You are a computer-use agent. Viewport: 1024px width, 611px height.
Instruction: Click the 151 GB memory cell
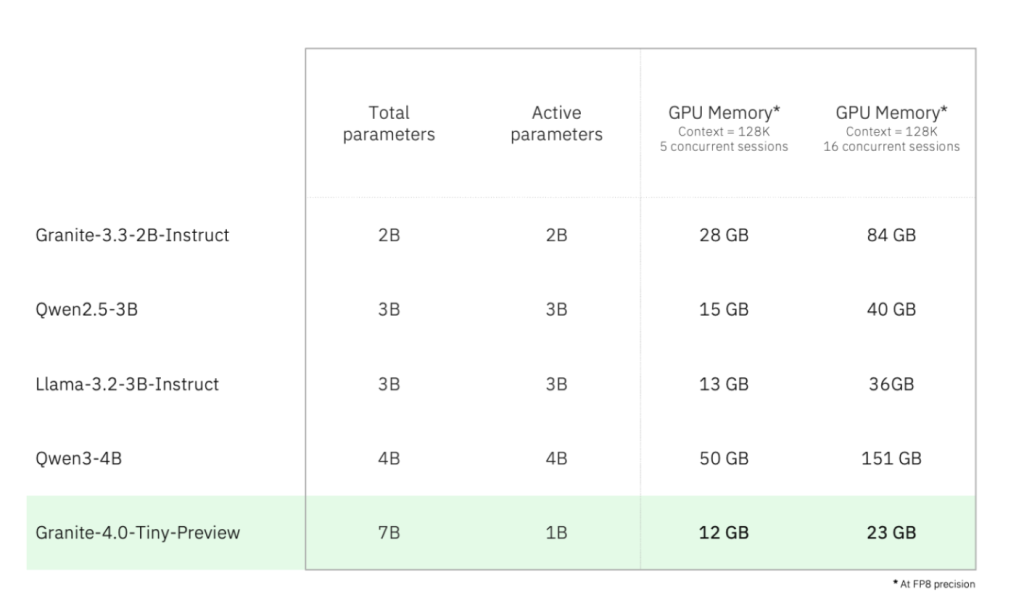point(891,458)
